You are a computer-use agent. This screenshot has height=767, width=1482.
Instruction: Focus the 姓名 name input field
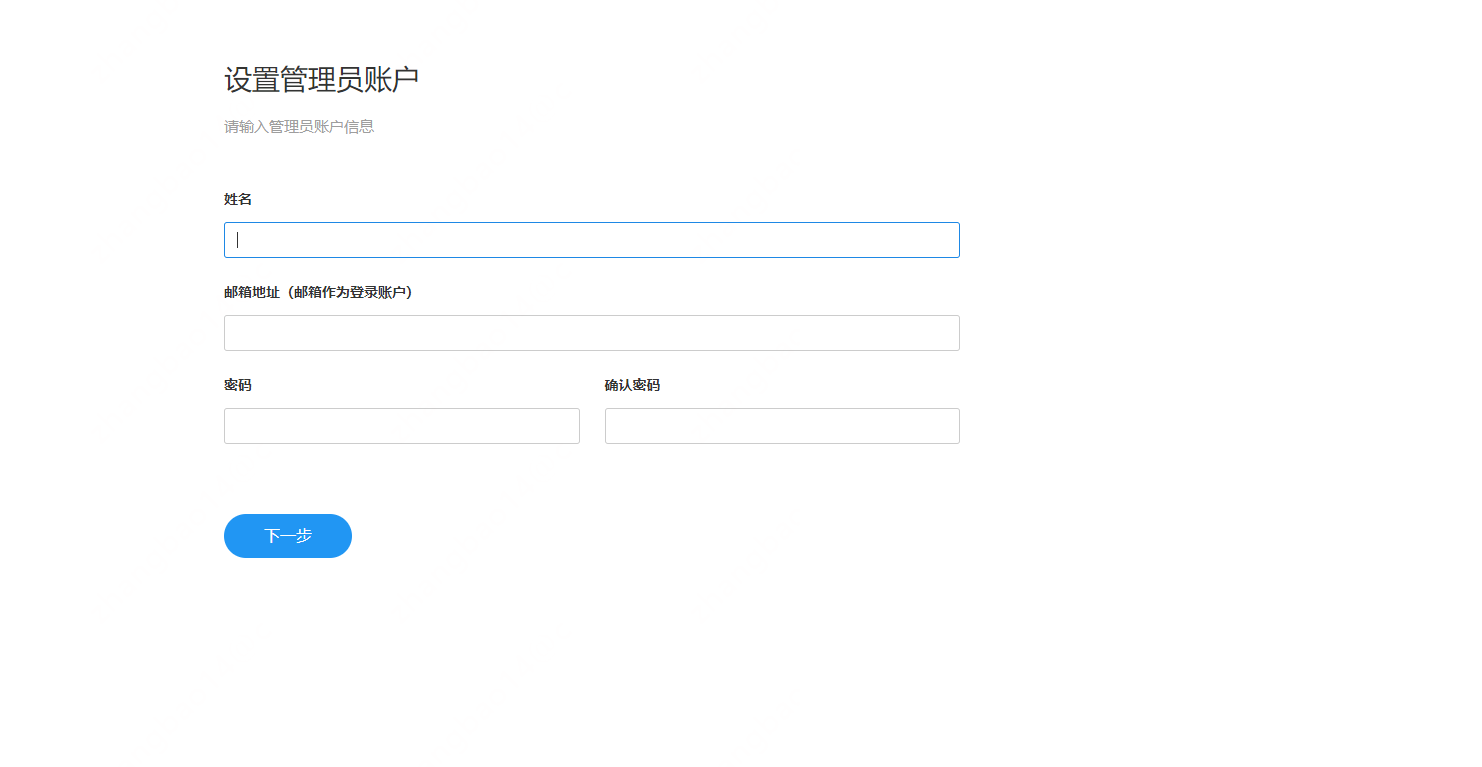[x=592, y=240]
